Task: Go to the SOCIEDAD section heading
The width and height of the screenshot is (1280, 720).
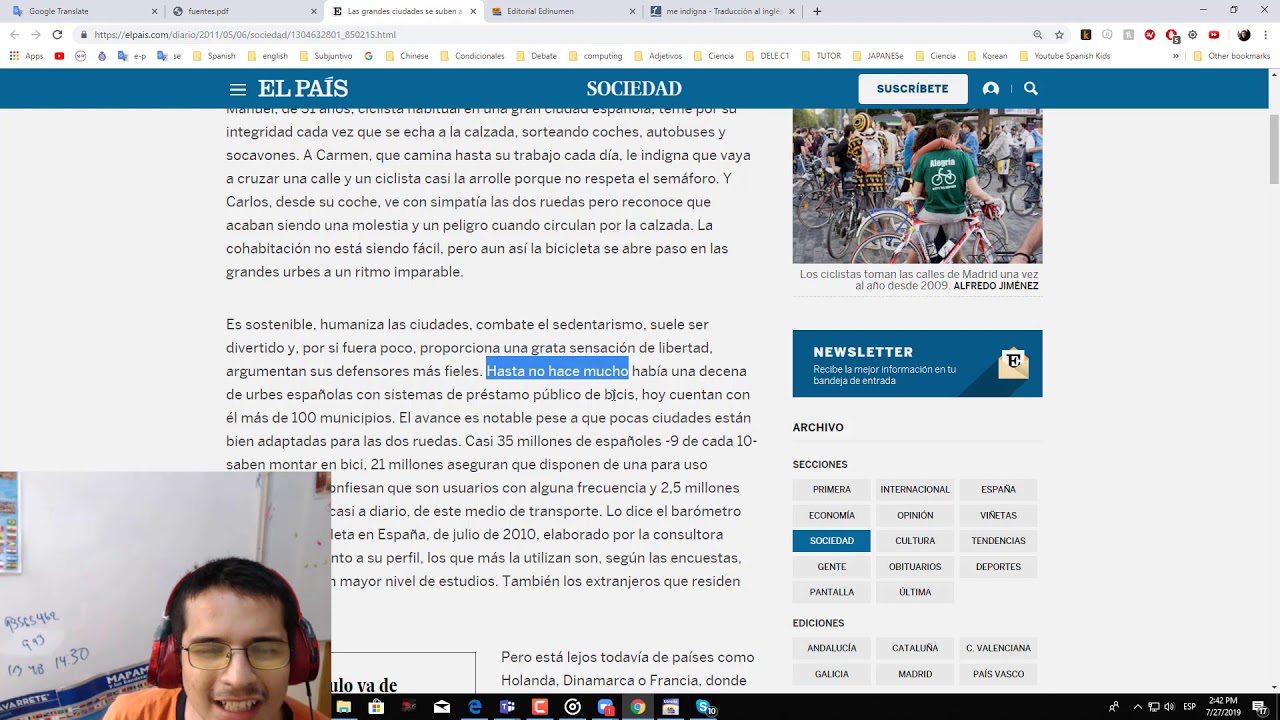Action: (x=634, y=89)
